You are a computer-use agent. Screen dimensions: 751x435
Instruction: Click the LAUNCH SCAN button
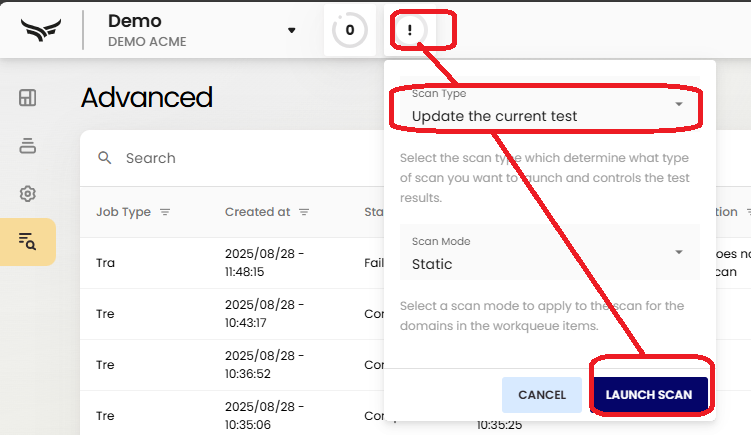(x=649, y=395)
